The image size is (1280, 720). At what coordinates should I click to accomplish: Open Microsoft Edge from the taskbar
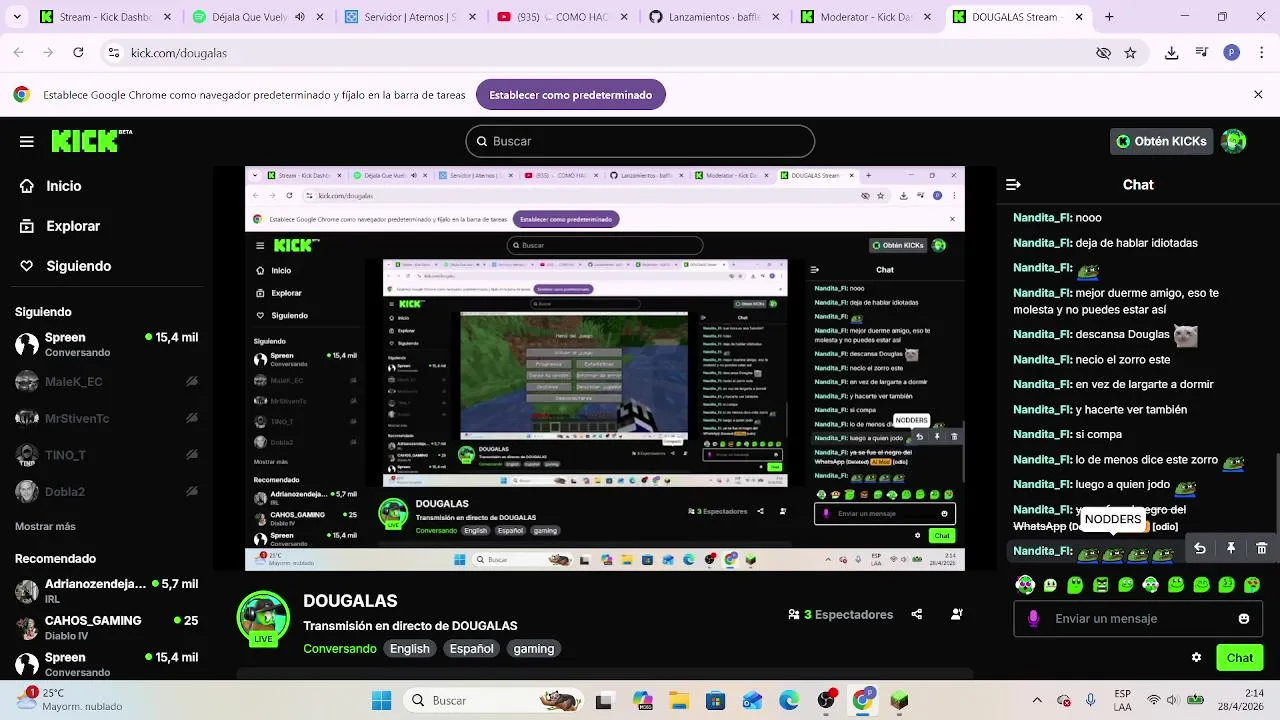coord(789,700)
